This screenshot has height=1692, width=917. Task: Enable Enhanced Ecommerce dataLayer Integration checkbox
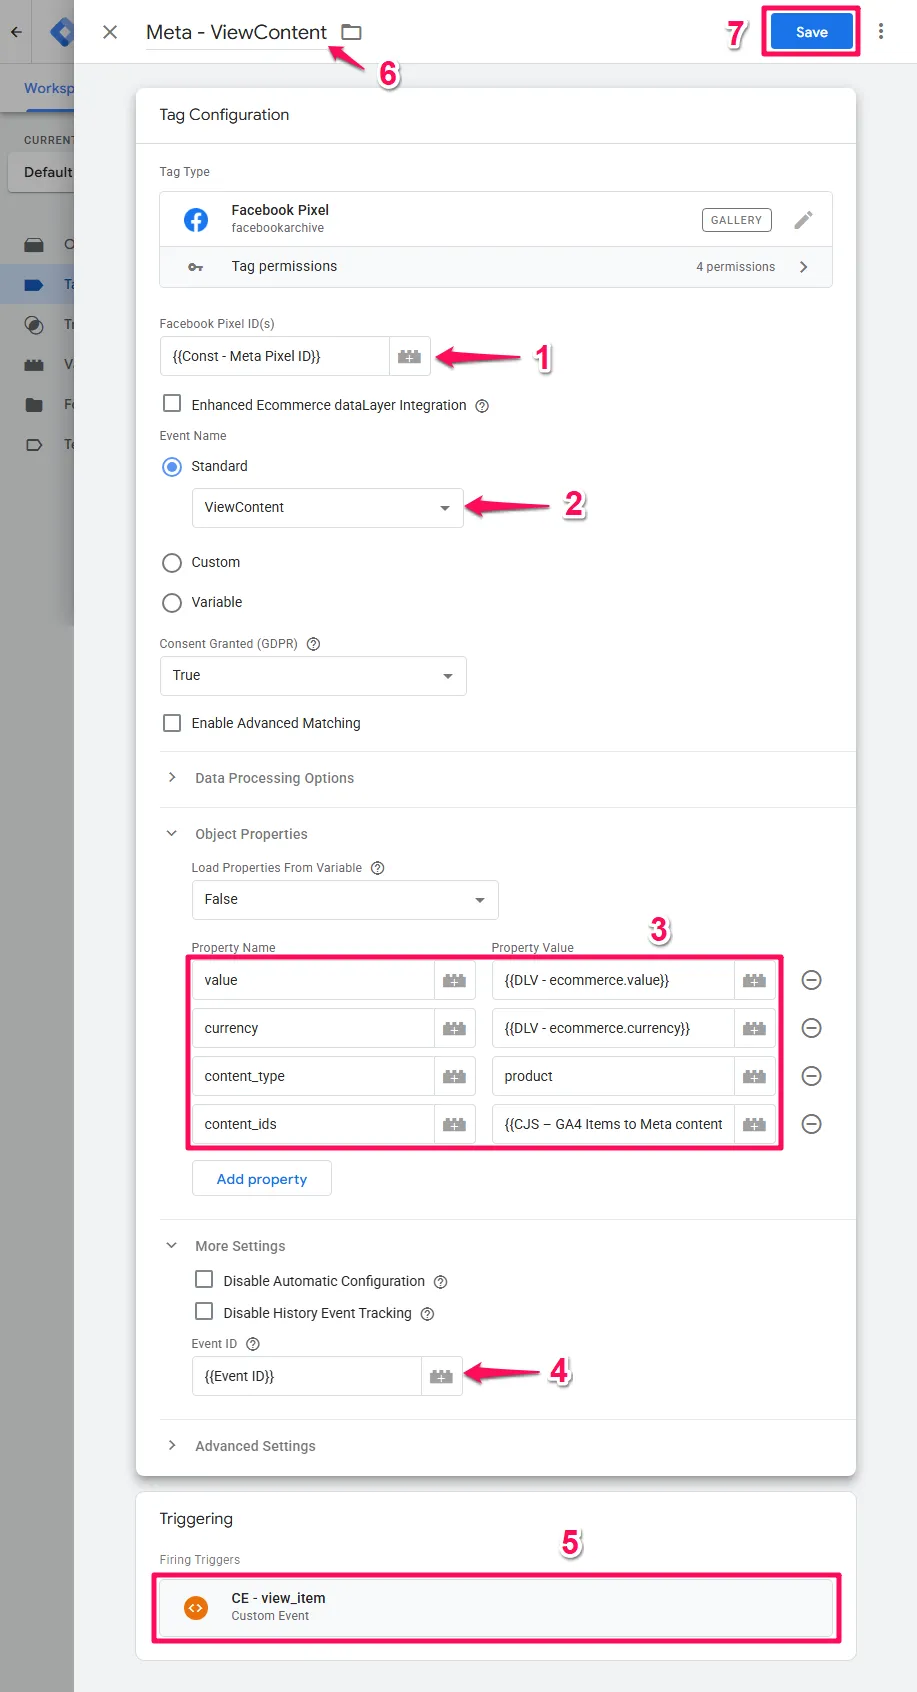(x=172, y=404)
